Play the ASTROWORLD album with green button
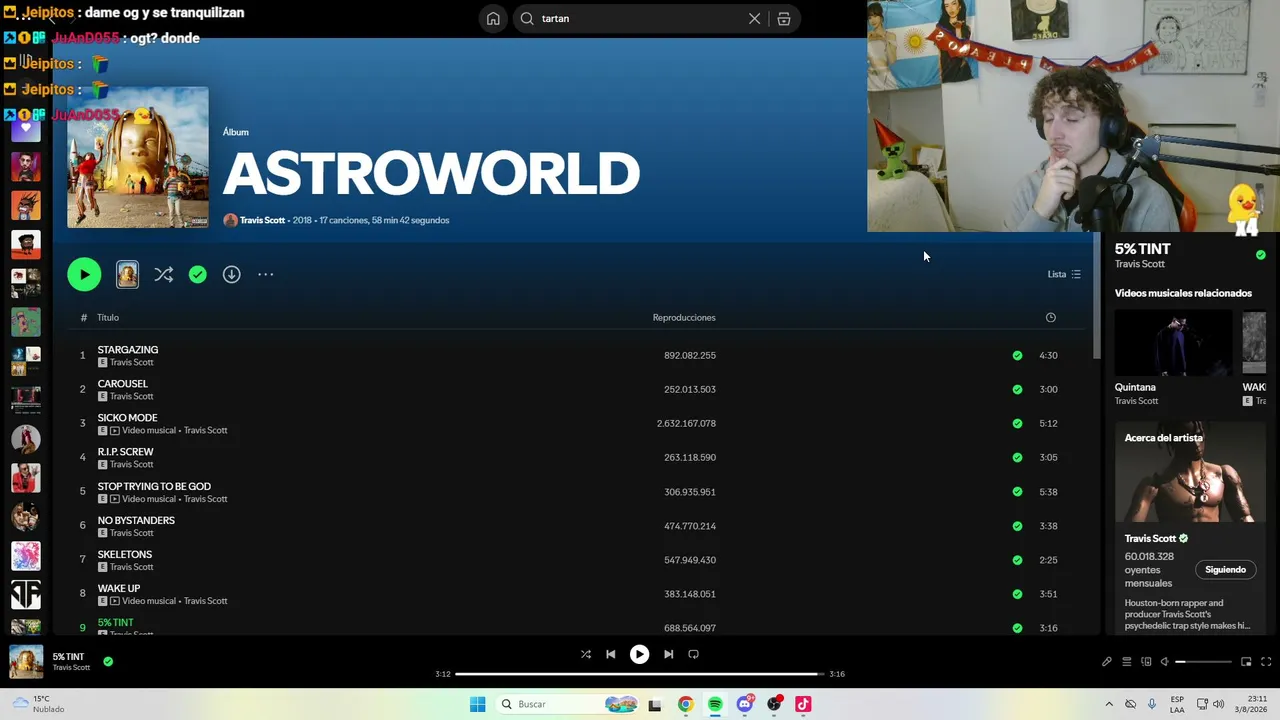This screenshot has width=1280, height=720. coord(84,275)
